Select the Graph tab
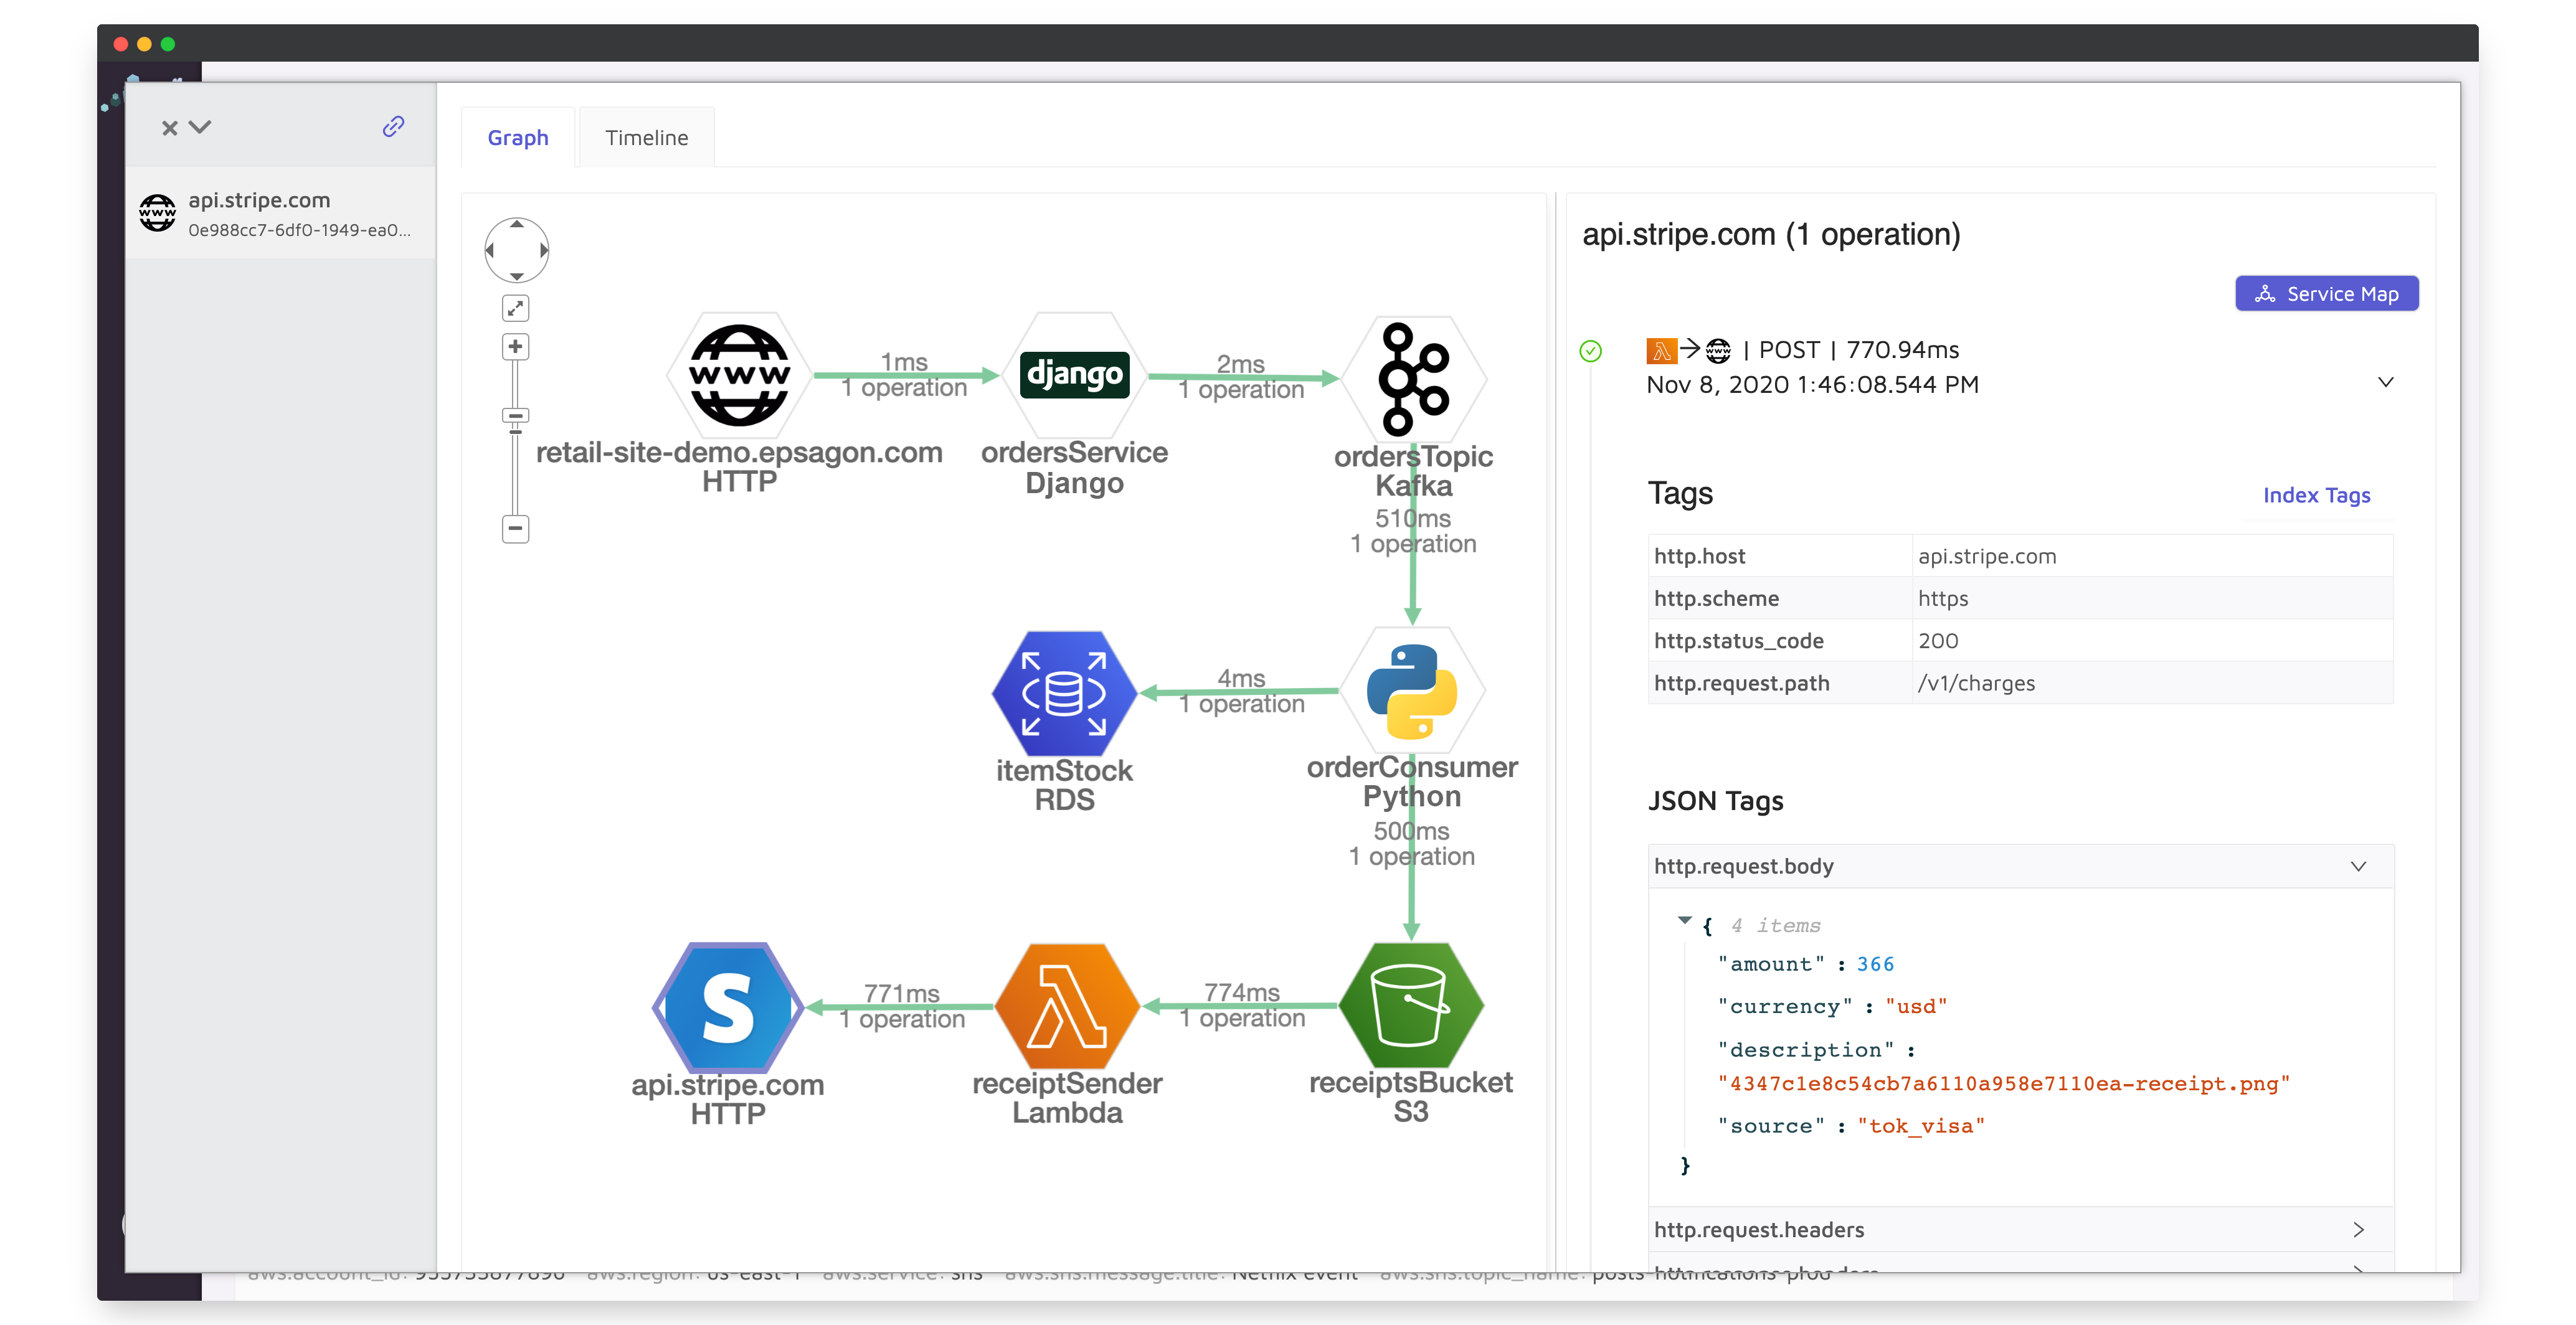The width and height of the screenshot is (2576, 1325). pos(517,137)
